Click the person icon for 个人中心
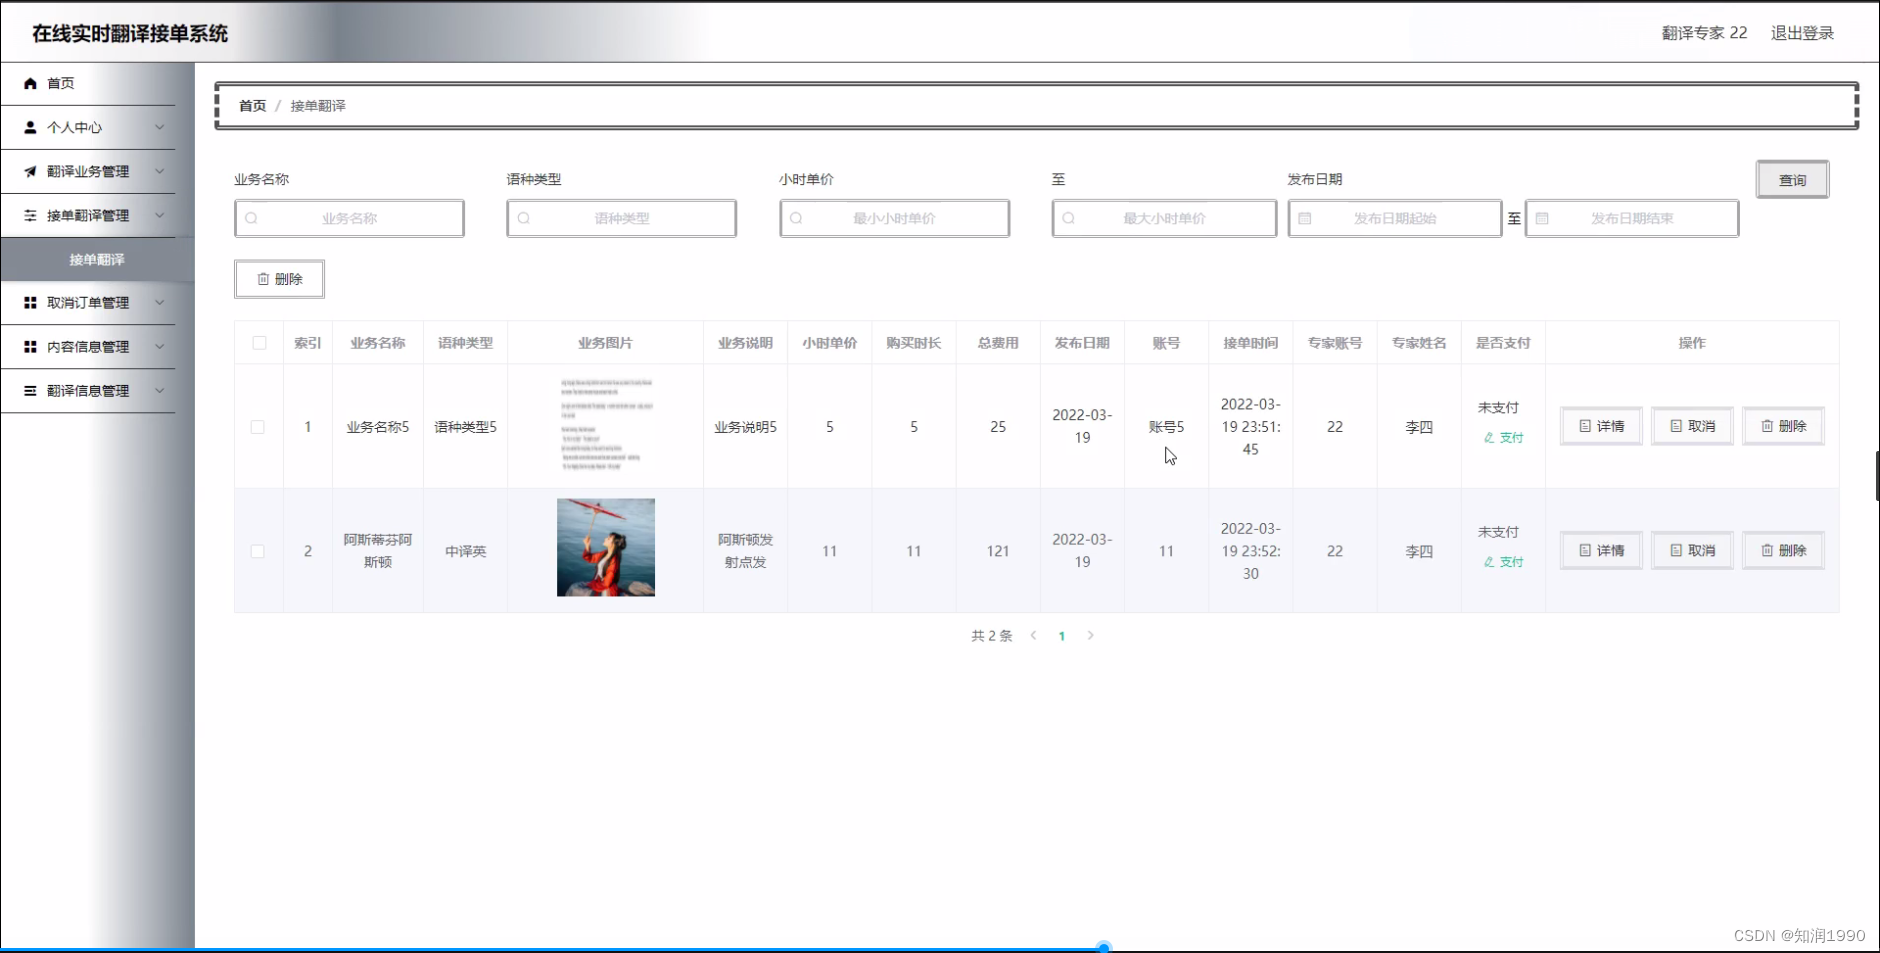 point(31,127)
